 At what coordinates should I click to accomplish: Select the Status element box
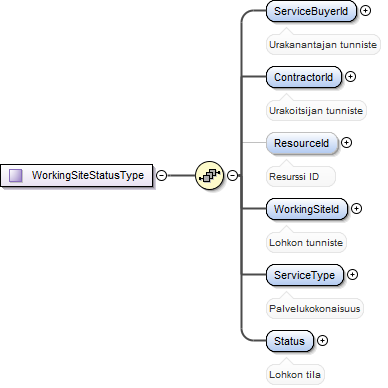(x=290, y=341)
